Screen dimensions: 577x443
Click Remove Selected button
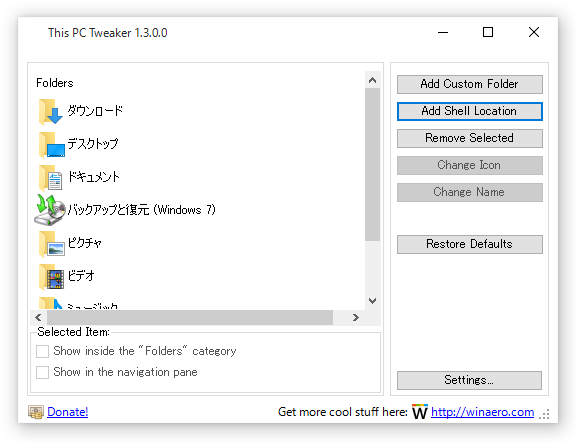click(x=470, y=138)
